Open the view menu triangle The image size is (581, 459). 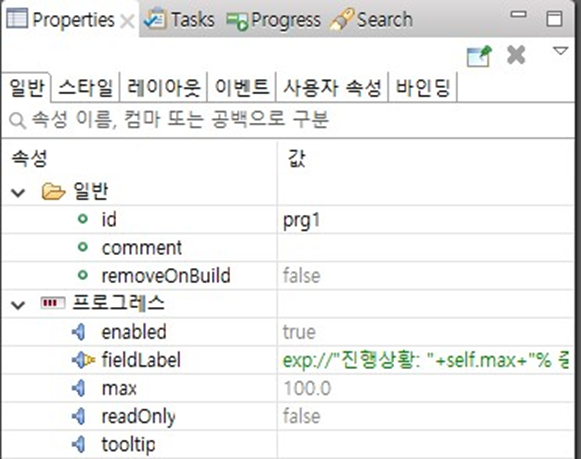(x=560, y=51)
